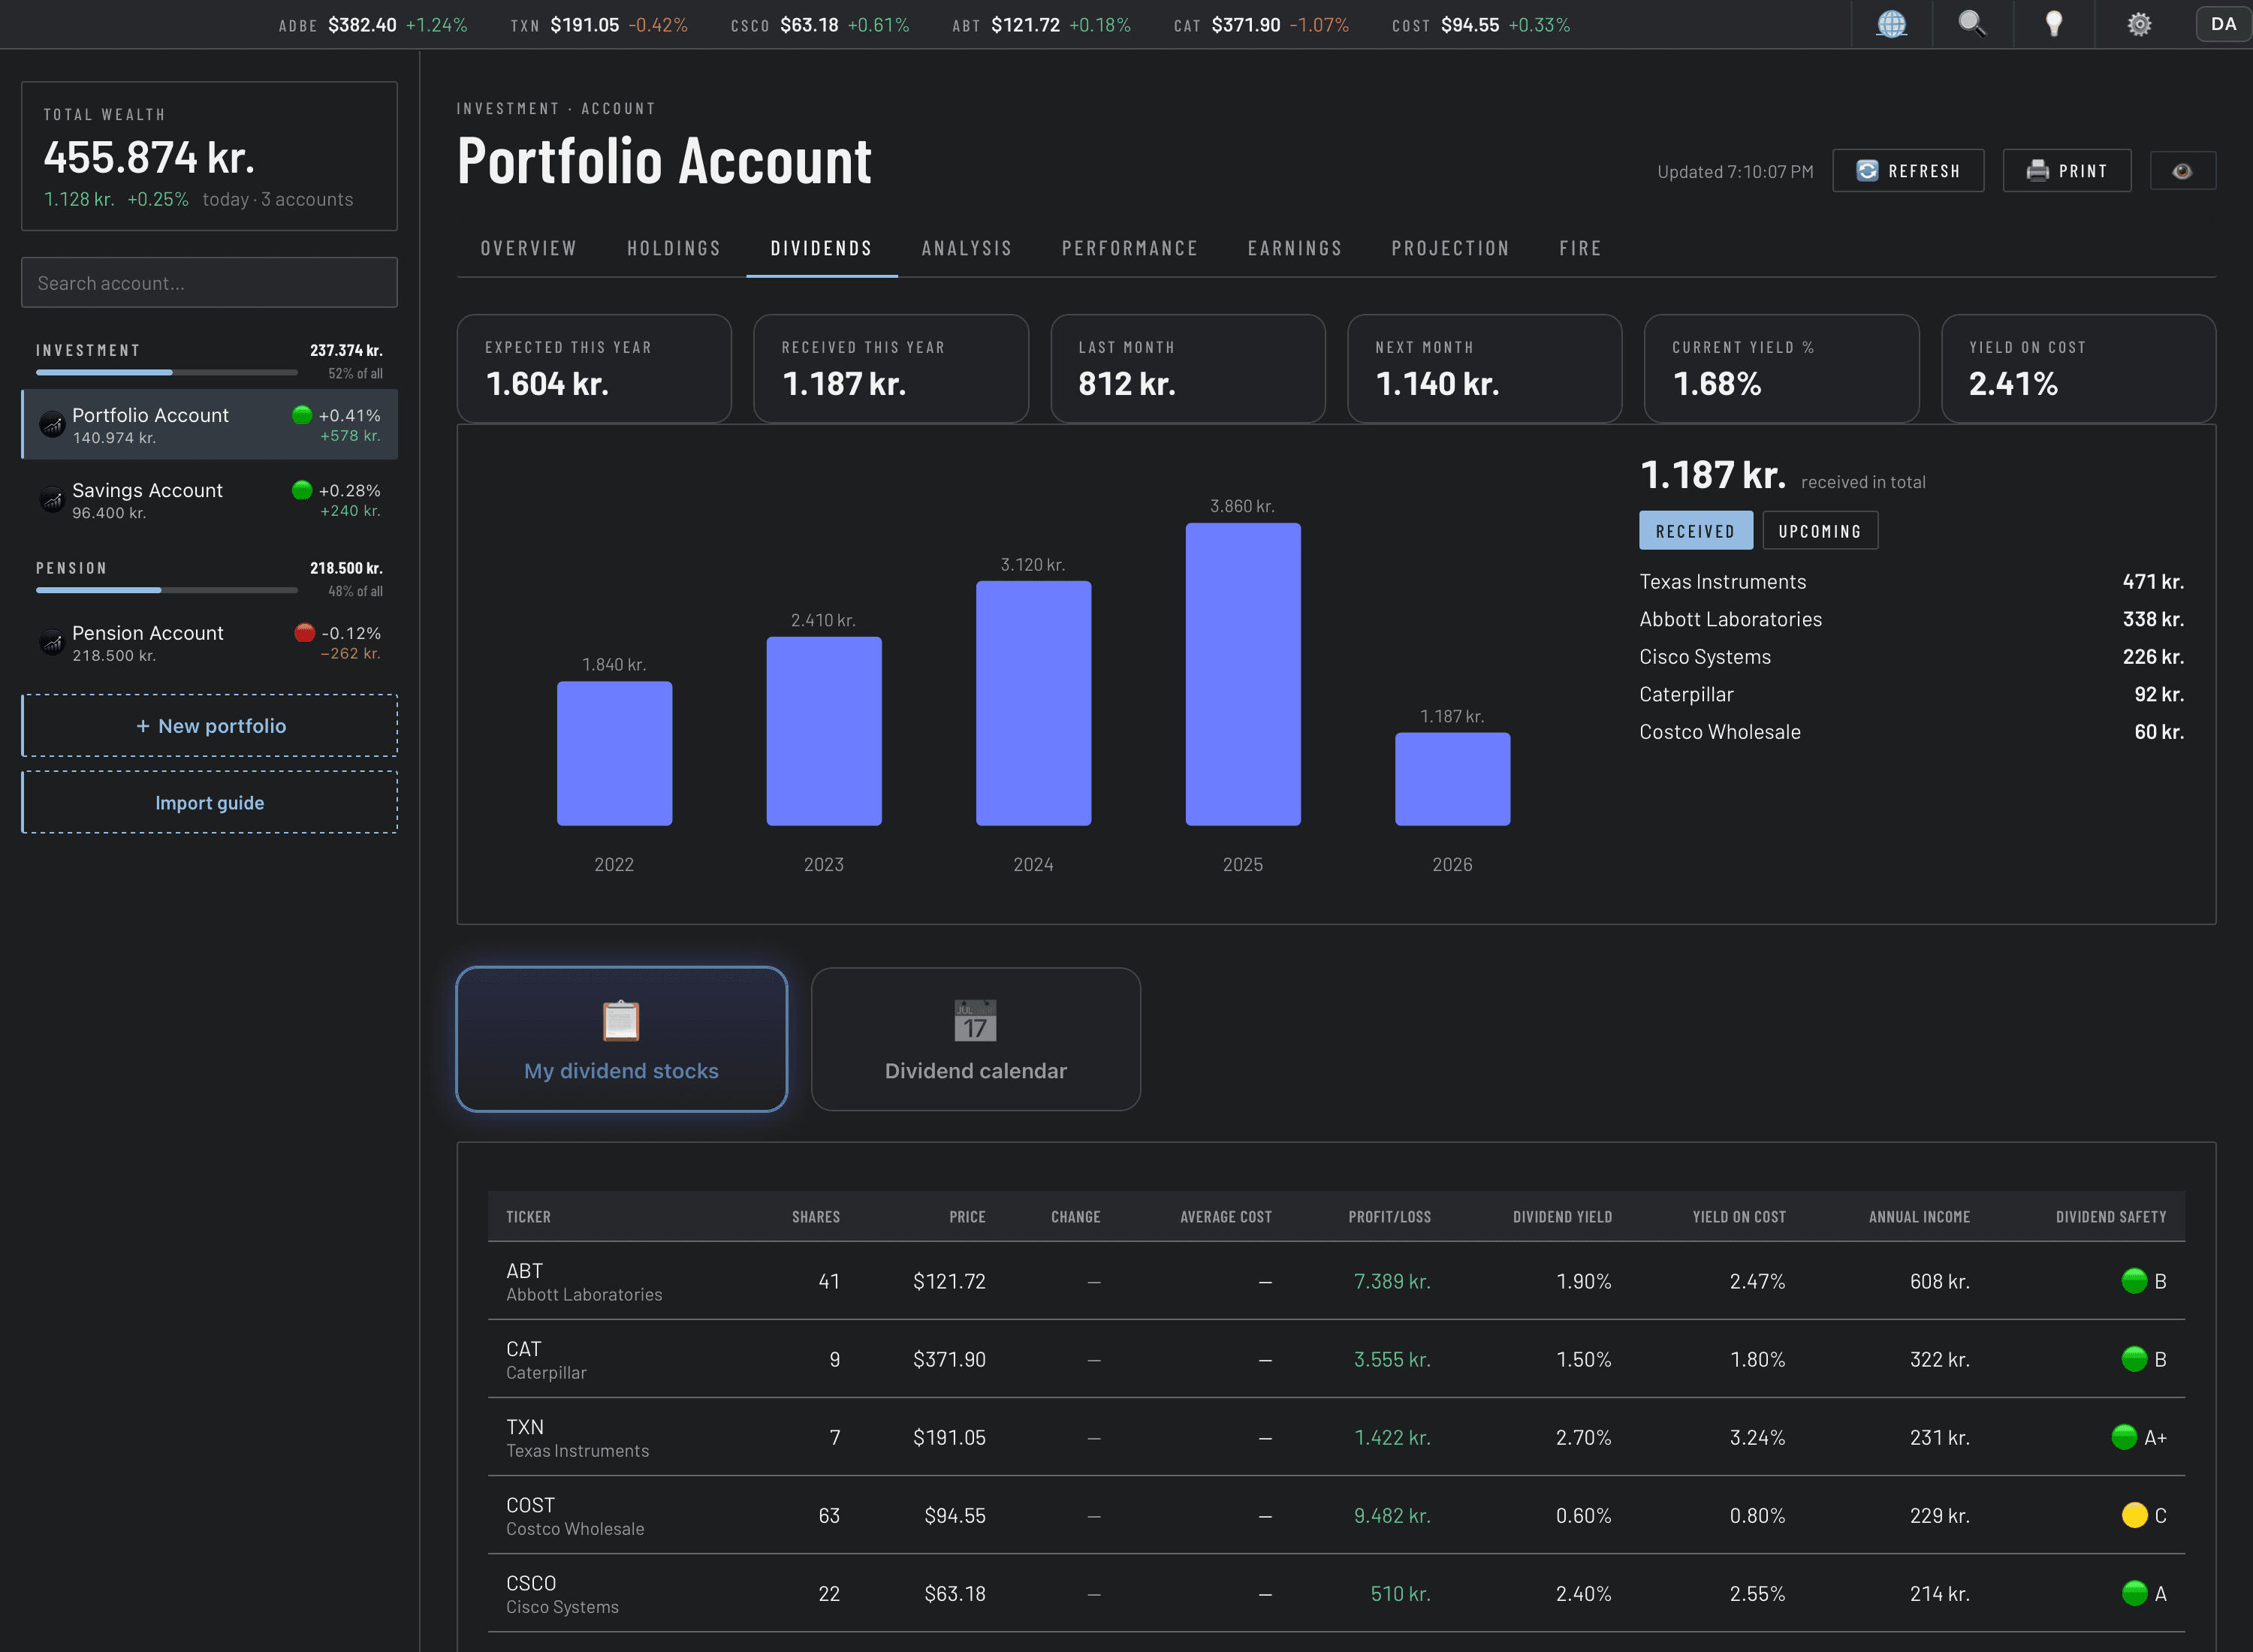
Task: Click CAT green dividend safety dot
Action: click(x=2134, y=1359)
